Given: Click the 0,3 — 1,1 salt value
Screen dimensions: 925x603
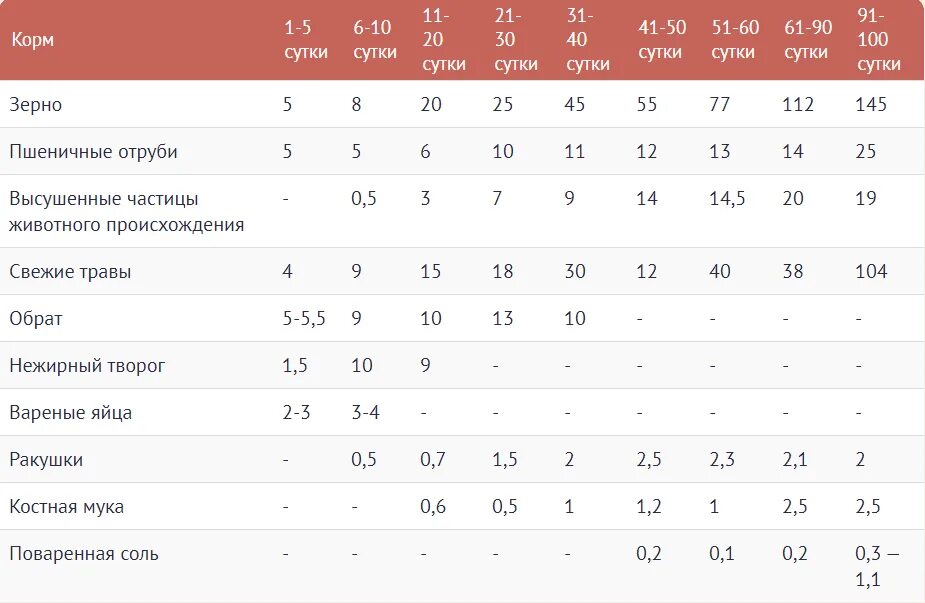Looking at the screenshot, I should pos(877,566).
